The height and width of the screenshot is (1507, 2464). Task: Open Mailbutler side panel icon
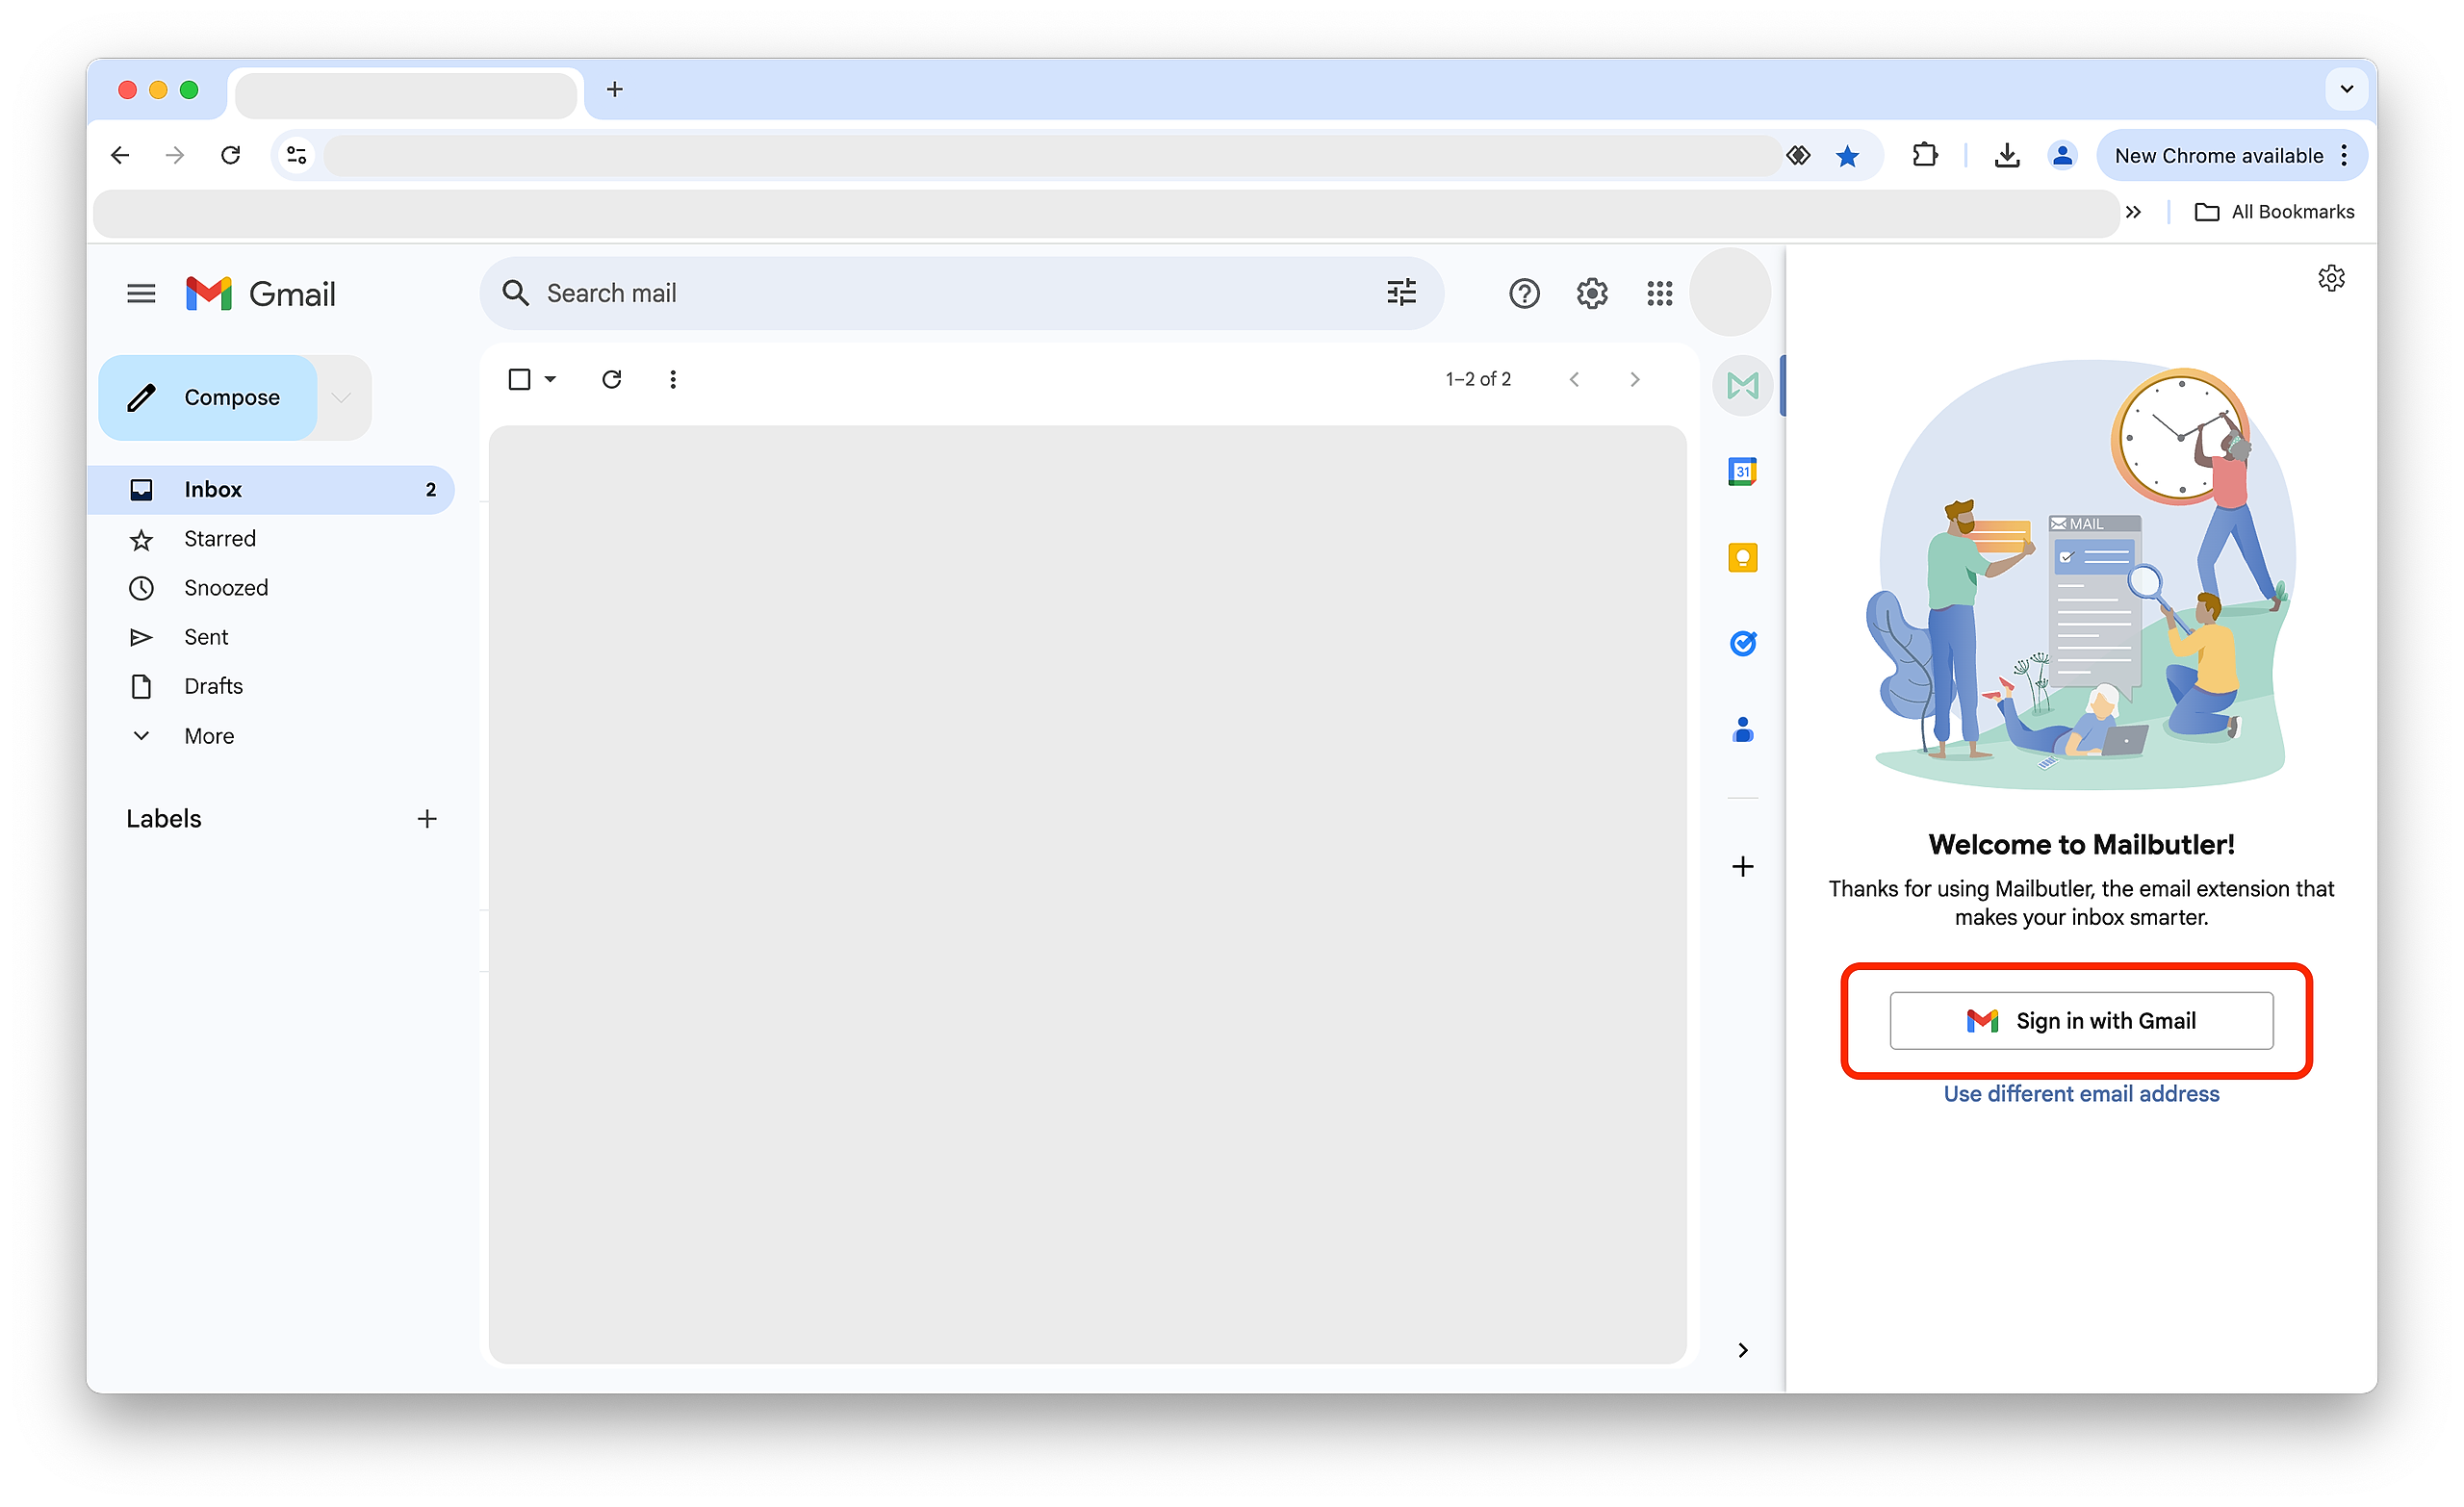click(1742, 385)
